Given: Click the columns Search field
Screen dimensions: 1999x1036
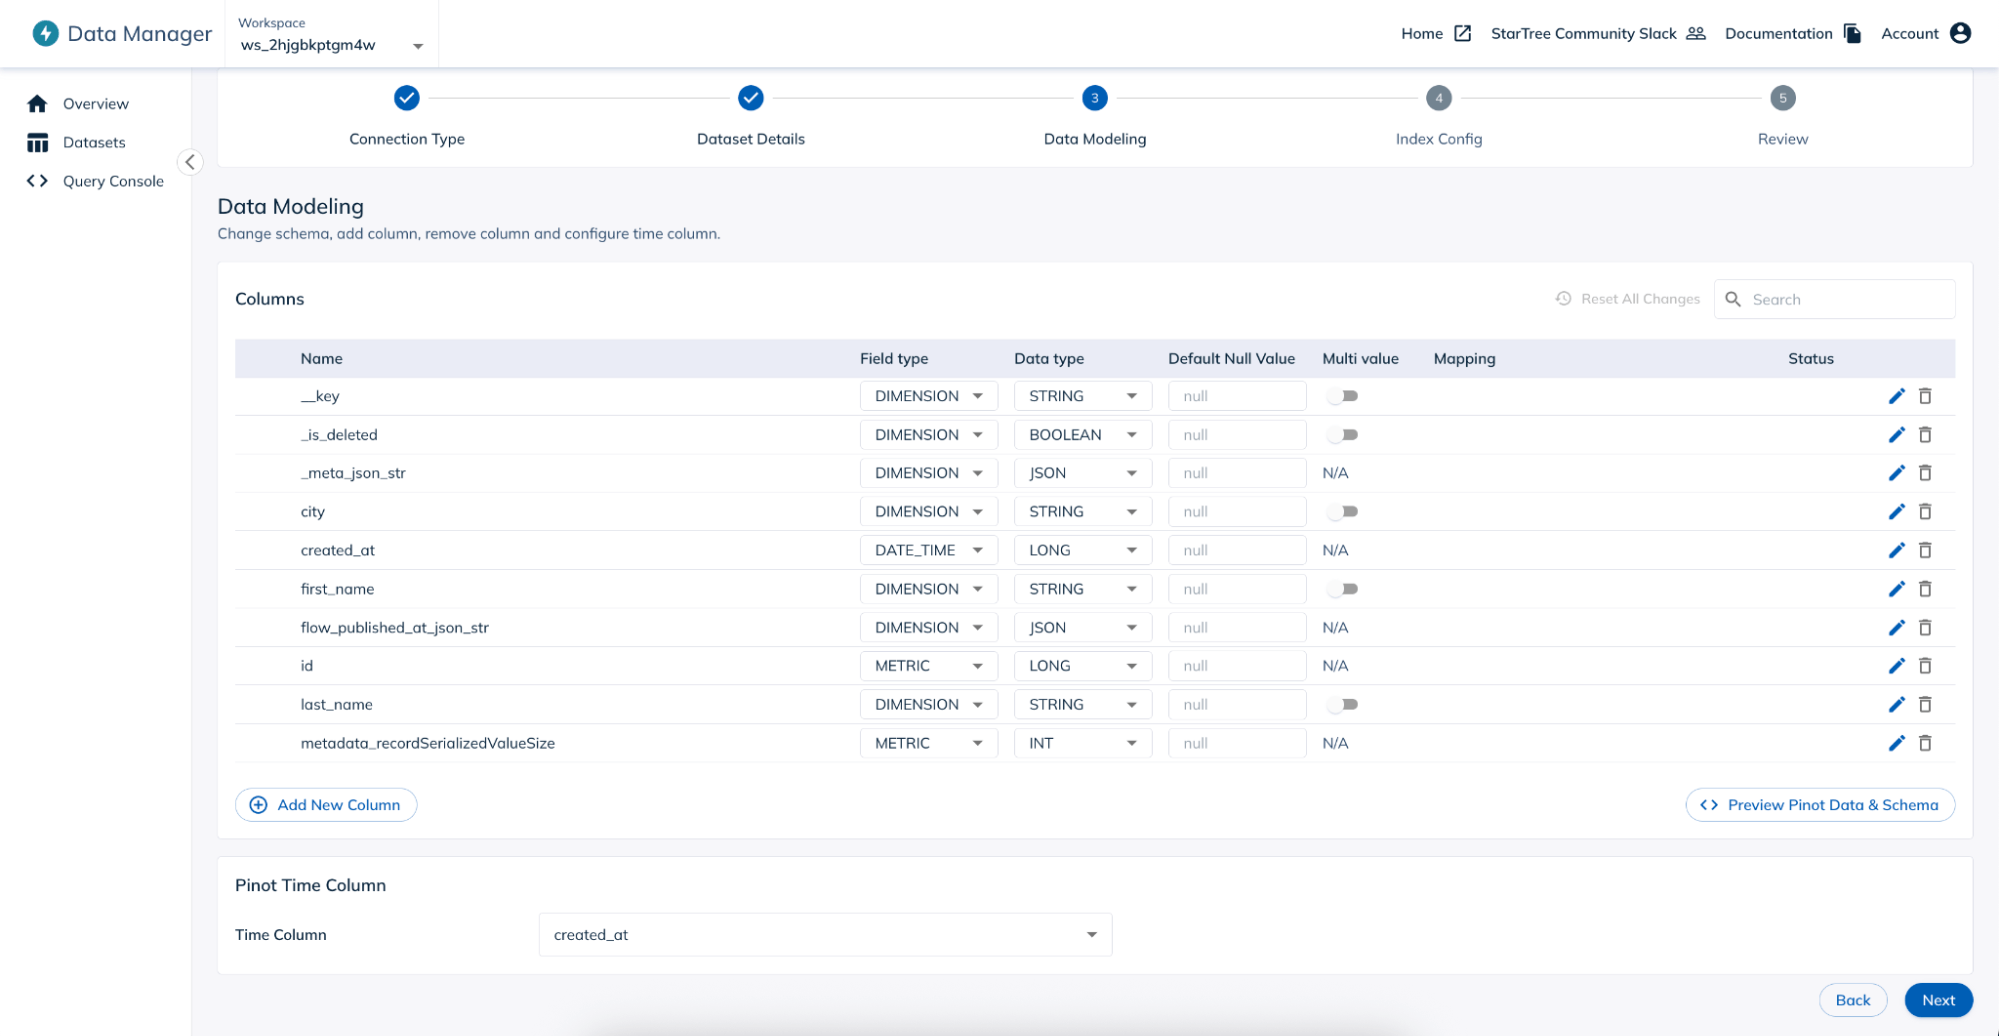Looking at the screenshot, I should pyautogui.click(x=1835, y=299).
